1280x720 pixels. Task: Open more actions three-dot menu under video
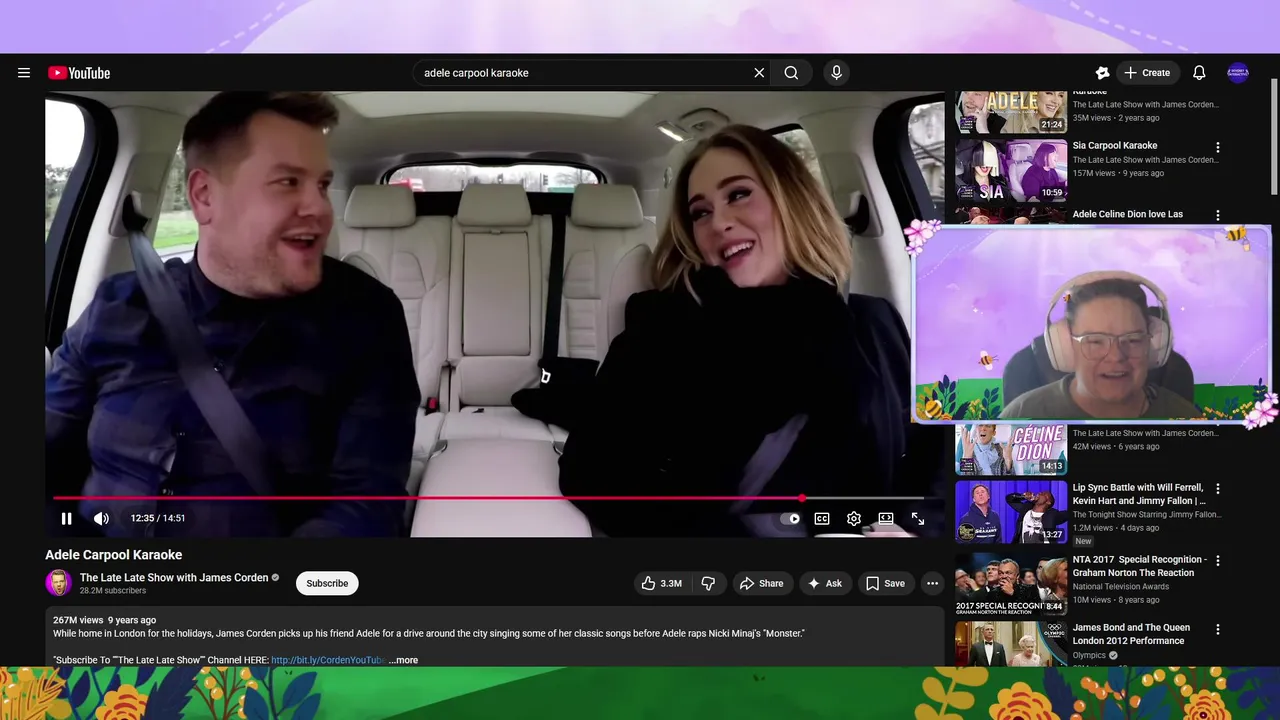(x=932, y=583)
